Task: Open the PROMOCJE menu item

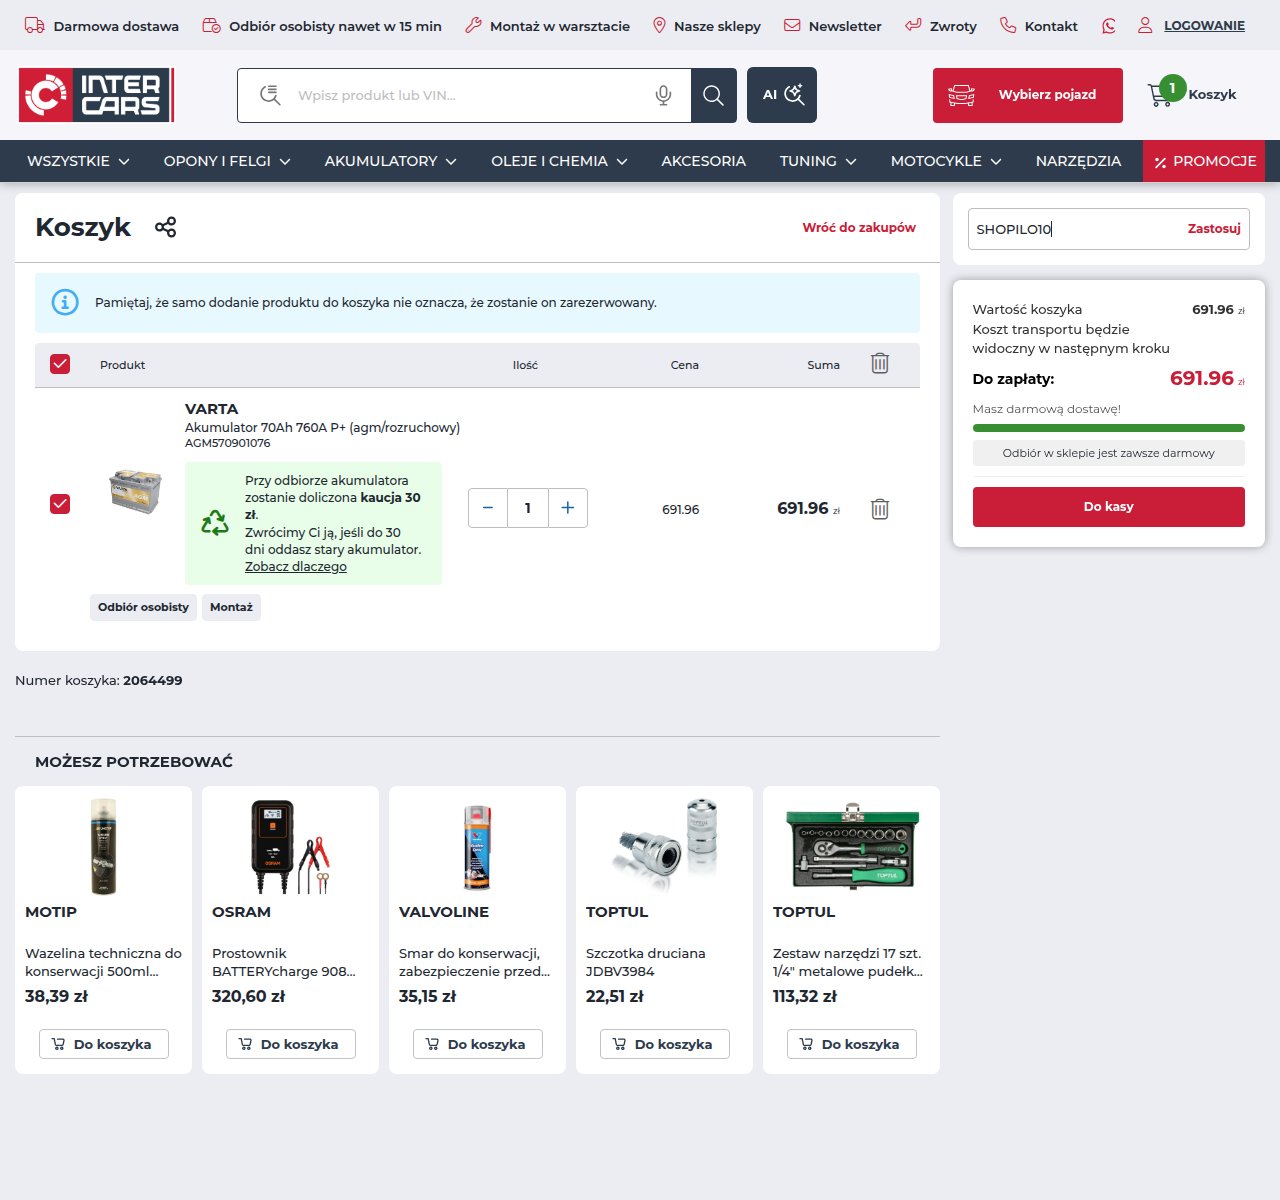Action: tap(1204, 161)
